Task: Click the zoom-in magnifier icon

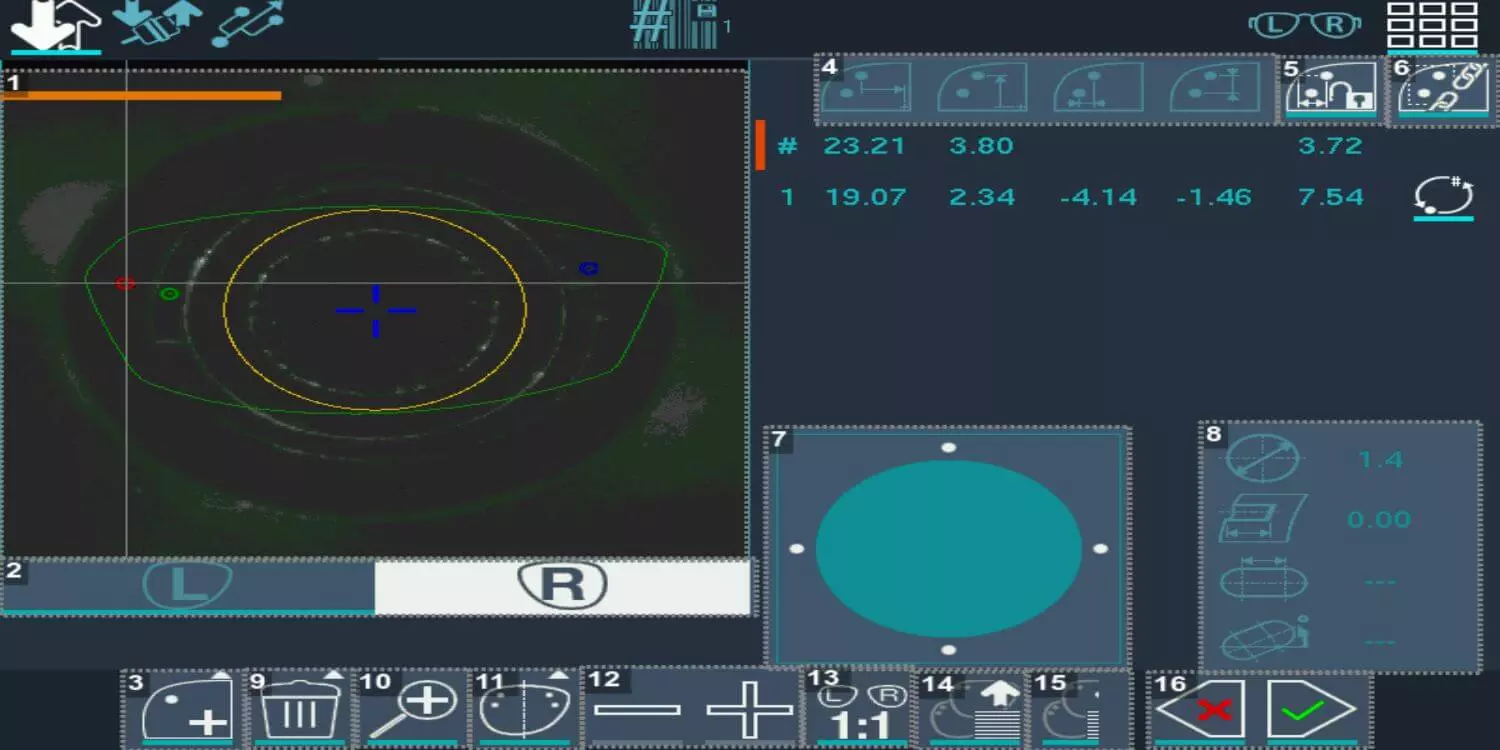Action: (x=413, y=711)
